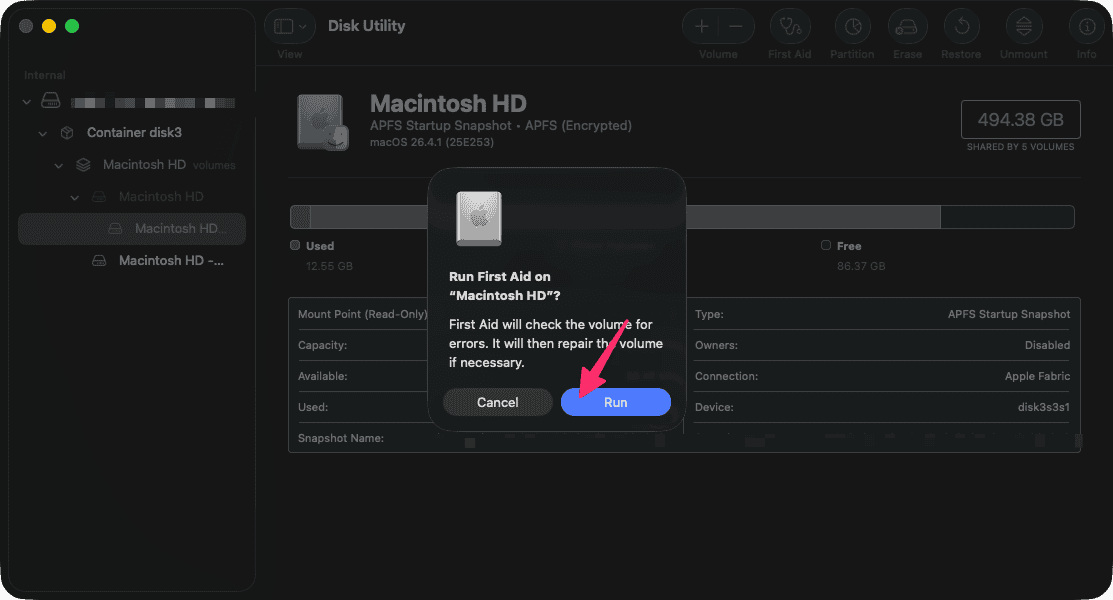This screenshot has width=1113, height=600.
Task: Collapse the Container disk3 tree entry
Action: [42, 132]
